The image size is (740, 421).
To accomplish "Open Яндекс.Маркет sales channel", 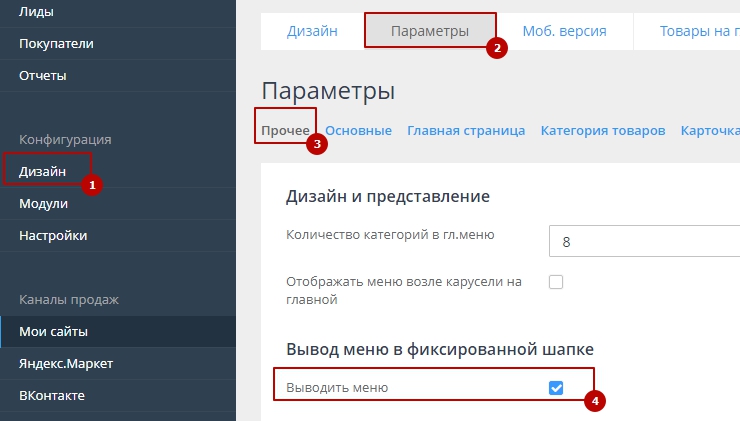I will pyautogui.click(x=65, y=363).
